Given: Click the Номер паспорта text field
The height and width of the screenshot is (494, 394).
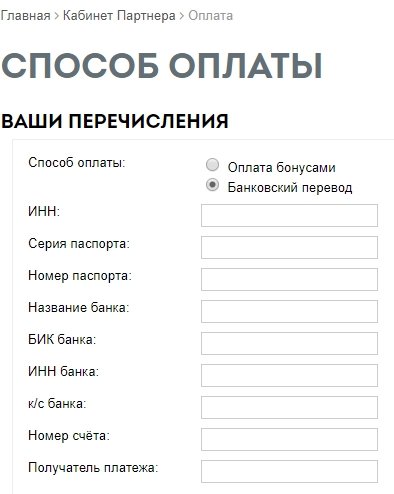Looking at the screenshot, I should click(289, 279).
